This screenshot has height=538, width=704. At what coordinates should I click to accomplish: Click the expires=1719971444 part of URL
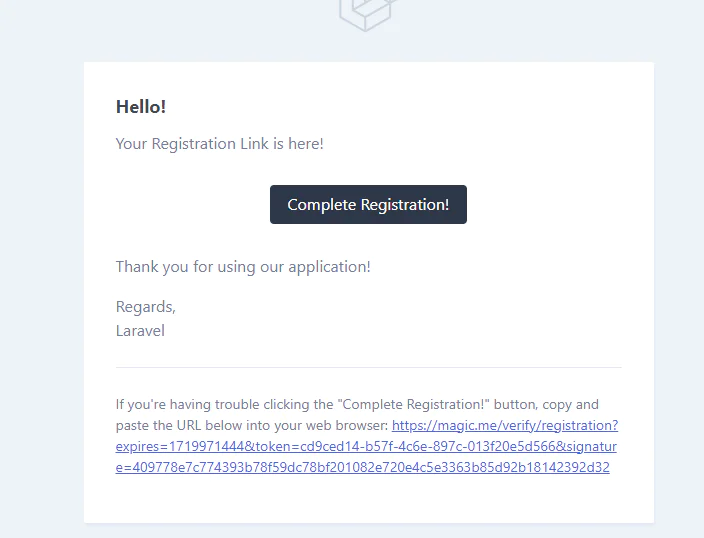(x=180, y=446)
